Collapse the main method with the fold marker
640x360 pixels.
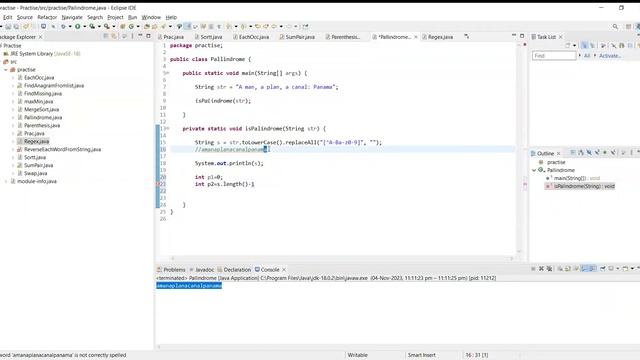click(x=167, y=73)
